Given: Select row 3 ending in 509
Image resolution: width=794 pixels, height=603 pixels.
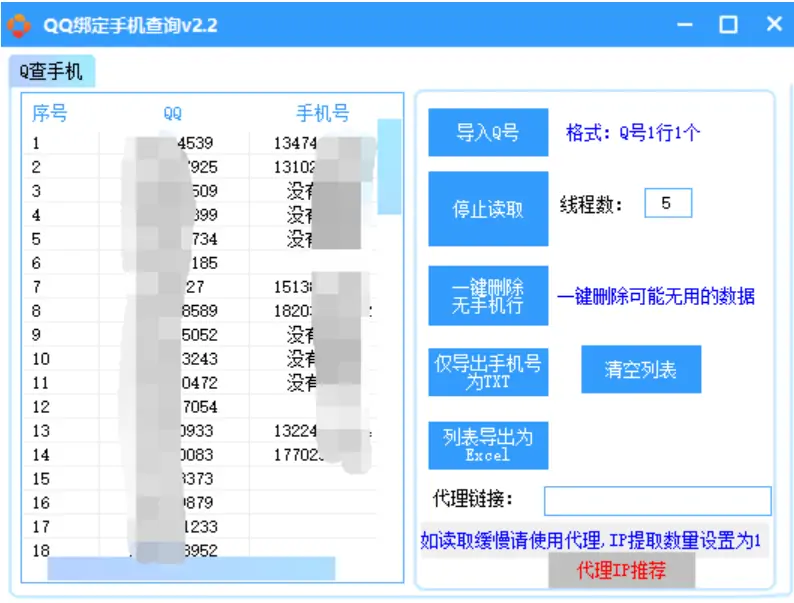Looking at the screenshot, I should (201, 191).
